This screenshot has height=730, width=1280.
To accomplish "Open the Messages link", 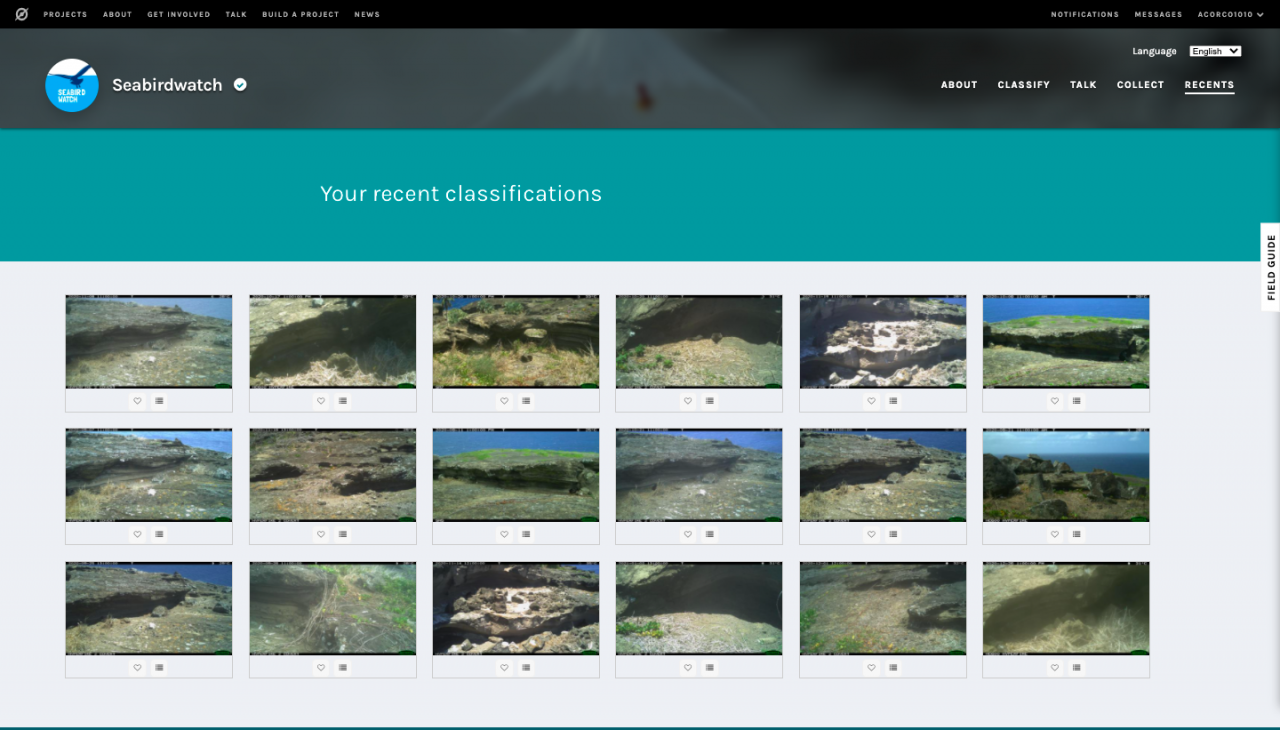I will [x=1158, y=15].
